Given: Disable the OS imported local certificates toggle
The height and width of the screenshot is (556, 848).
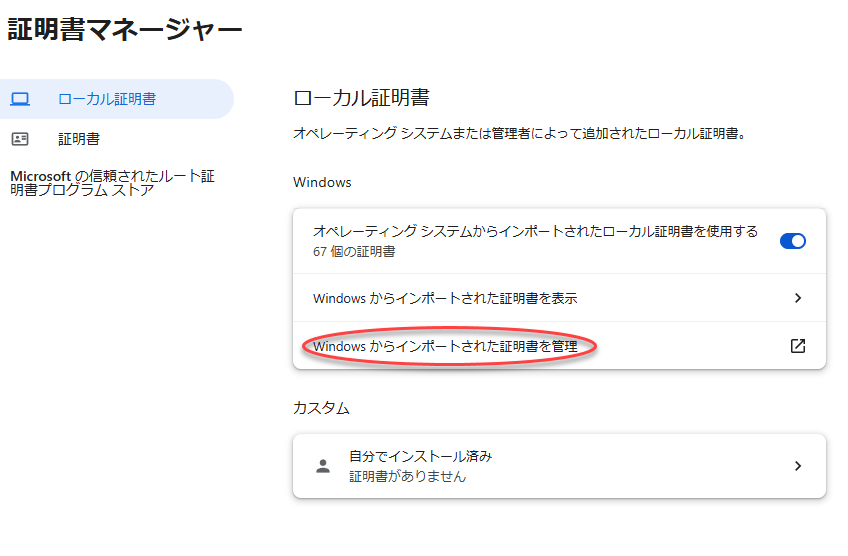Looking at the screenshot, I should point(792,240).
